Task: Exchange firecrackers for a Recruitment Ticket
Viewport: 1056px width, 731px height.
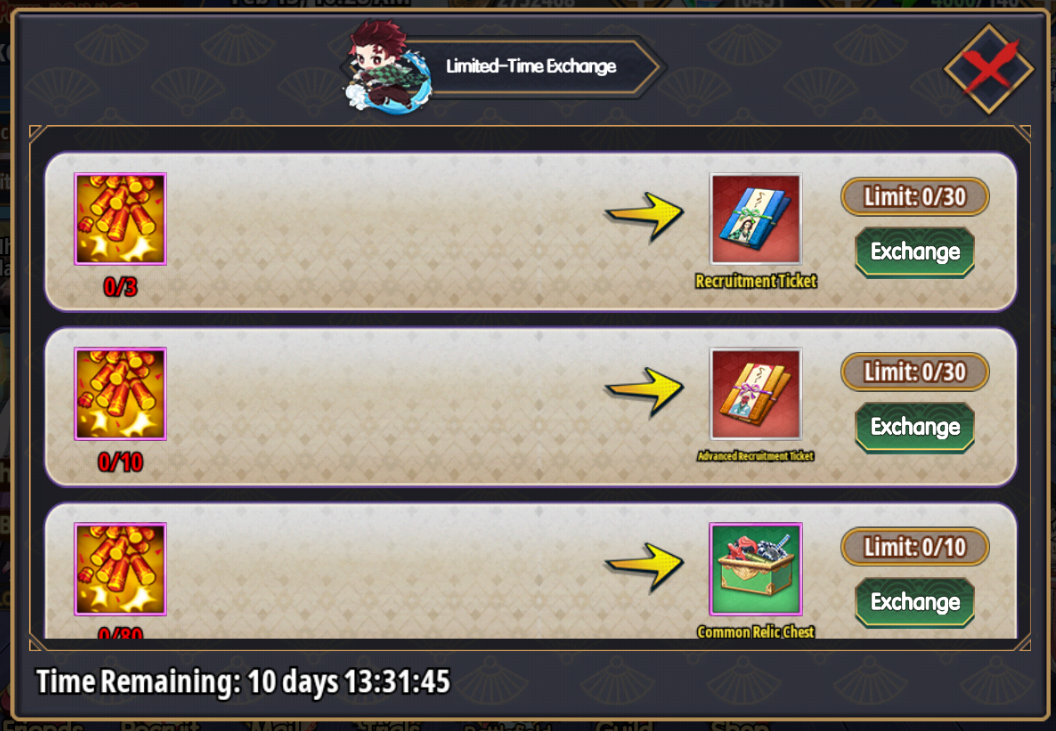Action: [915, 252]
